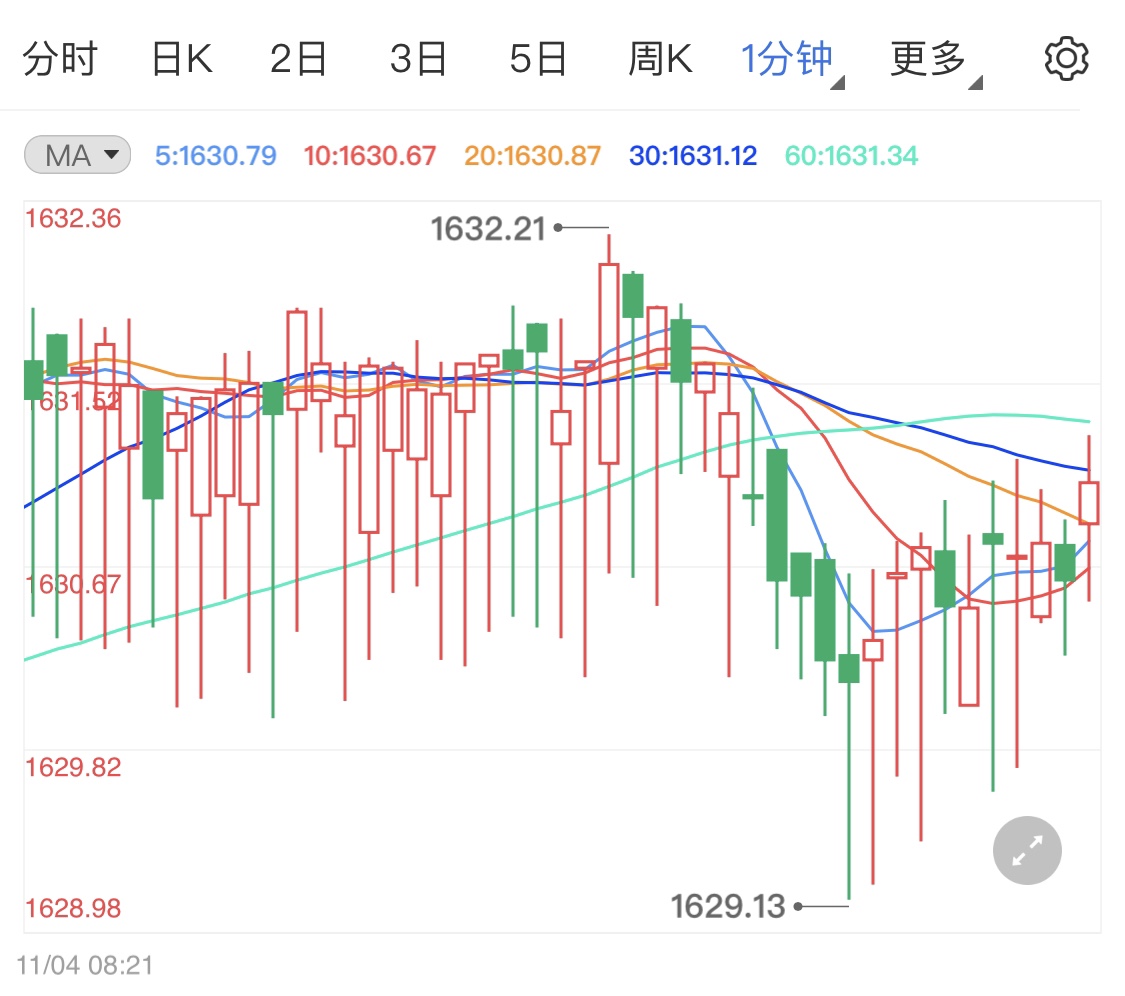The width and height of the screenshot is (1125, 996).
Task: Switch to 分时 tab
Action: coord(60,59)
